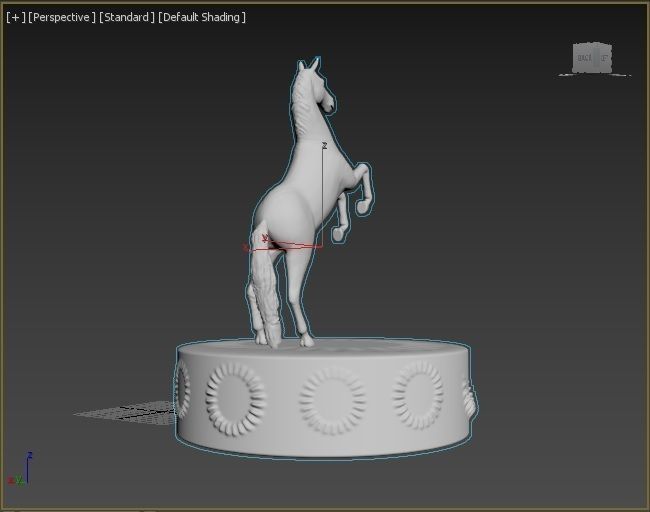Image resolution: width=650 pixels, height=512 pixels.
Task: Select the rearing horse model
Action: click(x=305, y=199)
